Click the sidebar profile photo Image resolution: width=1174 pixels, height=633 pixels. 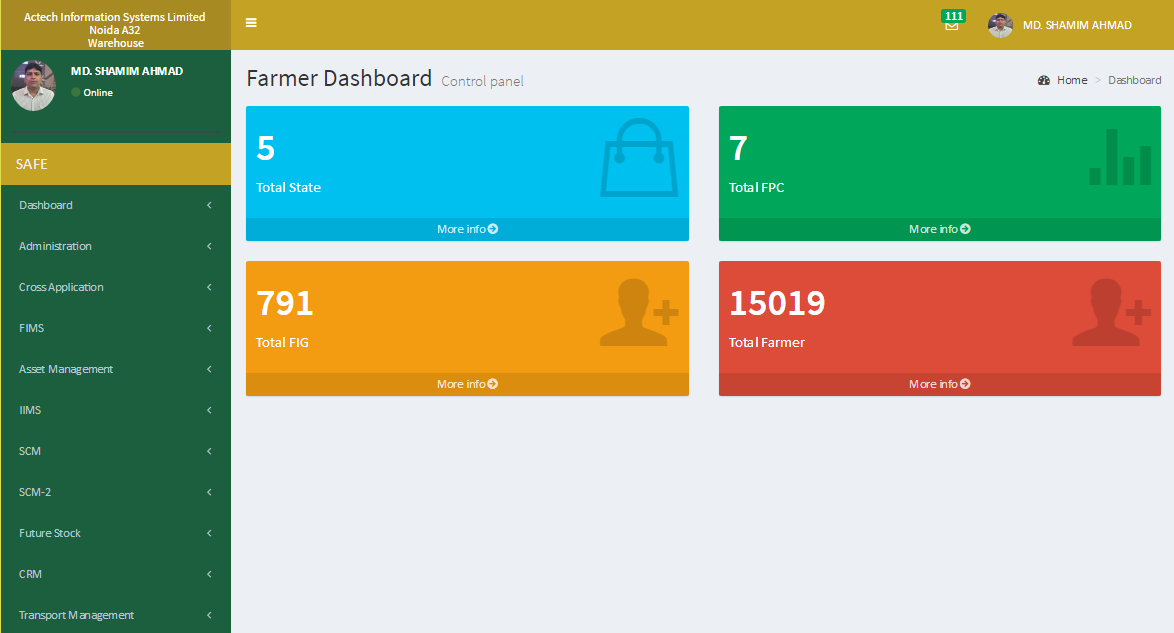(x=33, y=85)
